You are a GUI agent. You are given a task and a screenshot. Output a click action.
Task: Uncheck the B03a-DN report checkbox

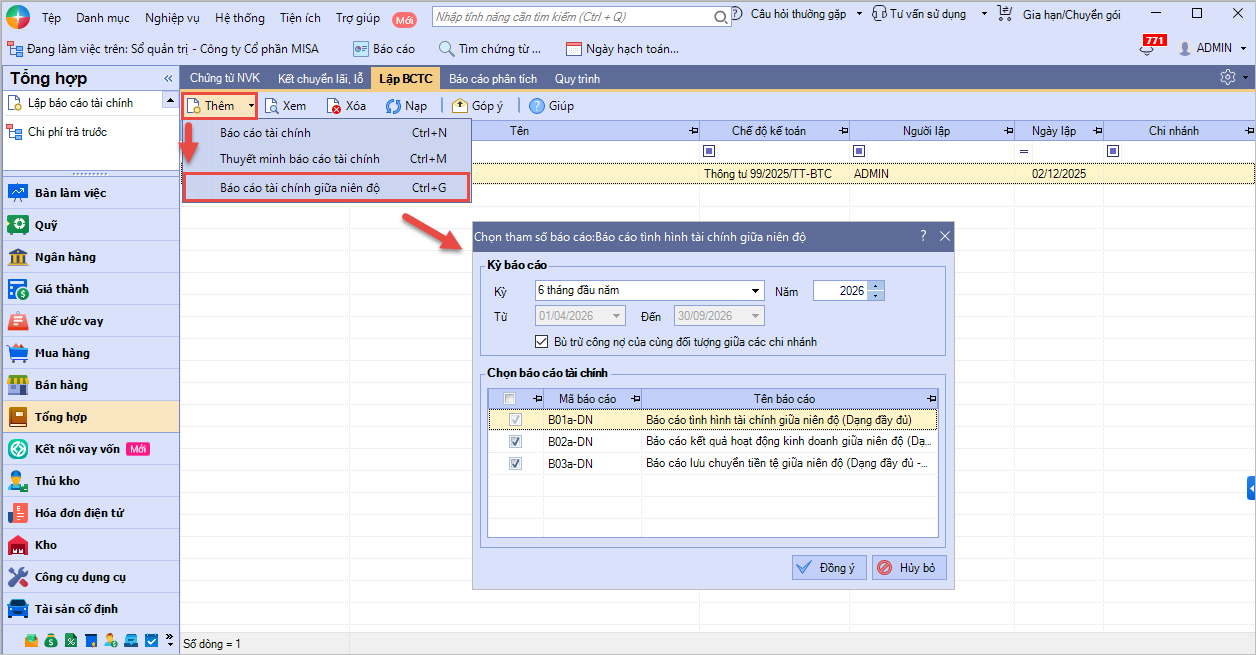point(515,463)
